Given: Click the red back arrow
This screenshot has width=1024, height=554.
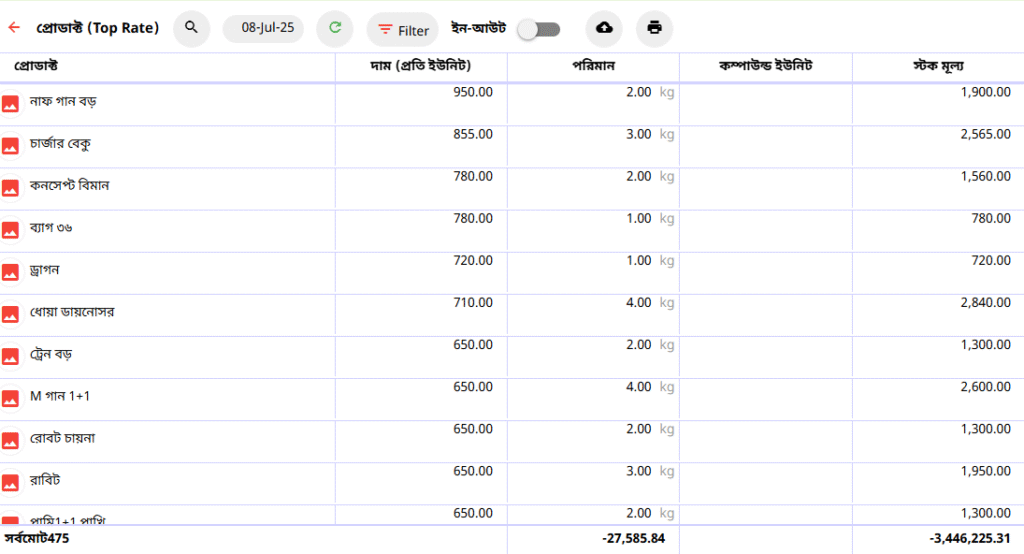Looking at the screenshot, I should point(14,27).
